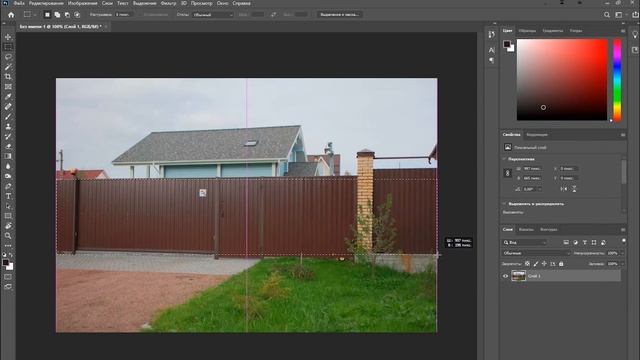
Task: Open the search magnifier at top right
Action: [607, 15]
